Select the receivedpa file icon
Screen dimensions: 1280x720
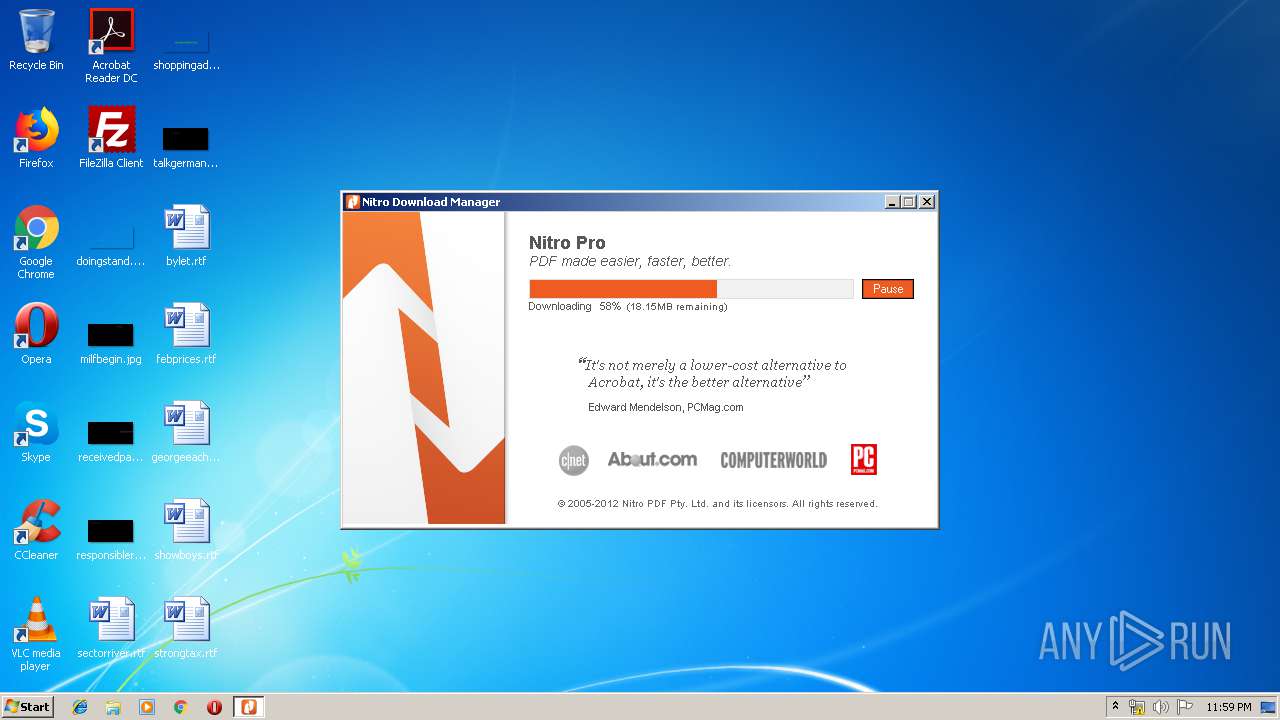[111, 440]
